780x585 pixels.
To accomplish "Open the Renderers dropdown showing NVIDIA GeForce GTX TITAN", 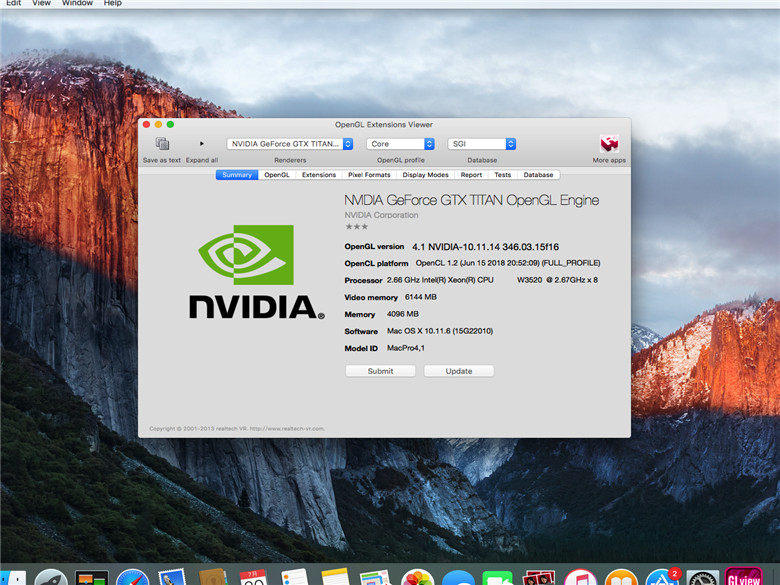I will point(290,144).
